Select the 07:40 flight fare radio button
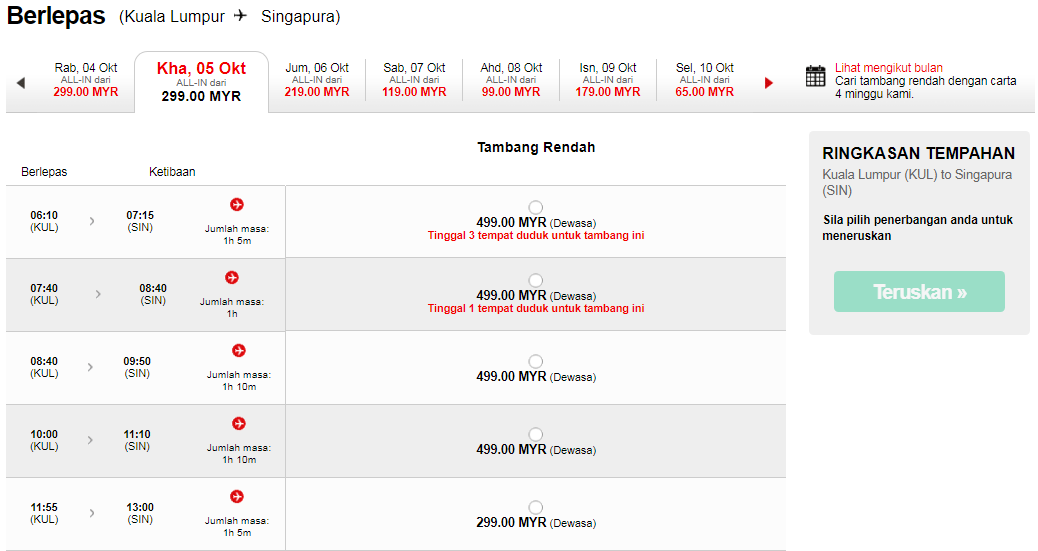 [x=536, y=280]
